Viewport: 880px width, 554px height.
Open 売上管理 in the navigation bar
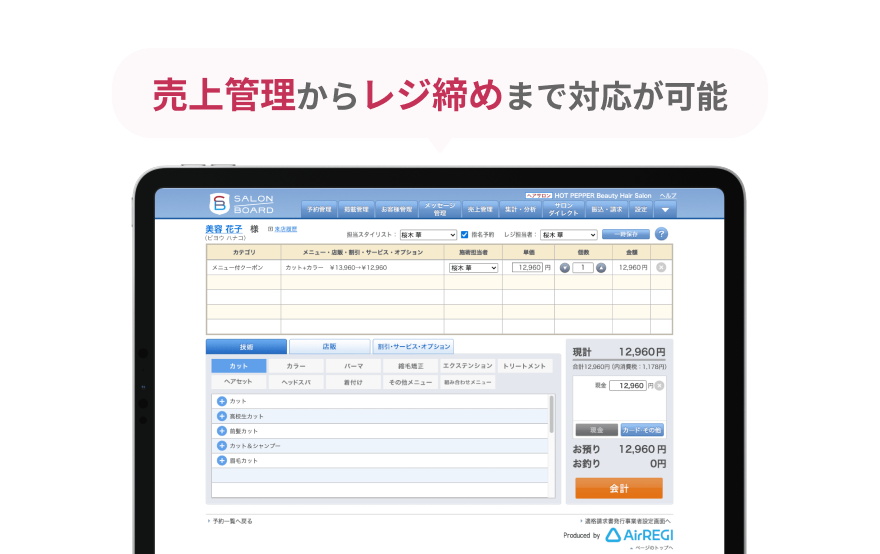point(480,209)
